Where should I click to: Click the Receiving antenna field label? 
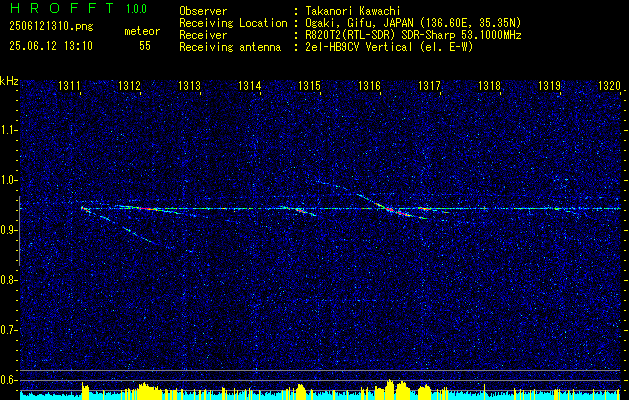(x=230, y=47)
